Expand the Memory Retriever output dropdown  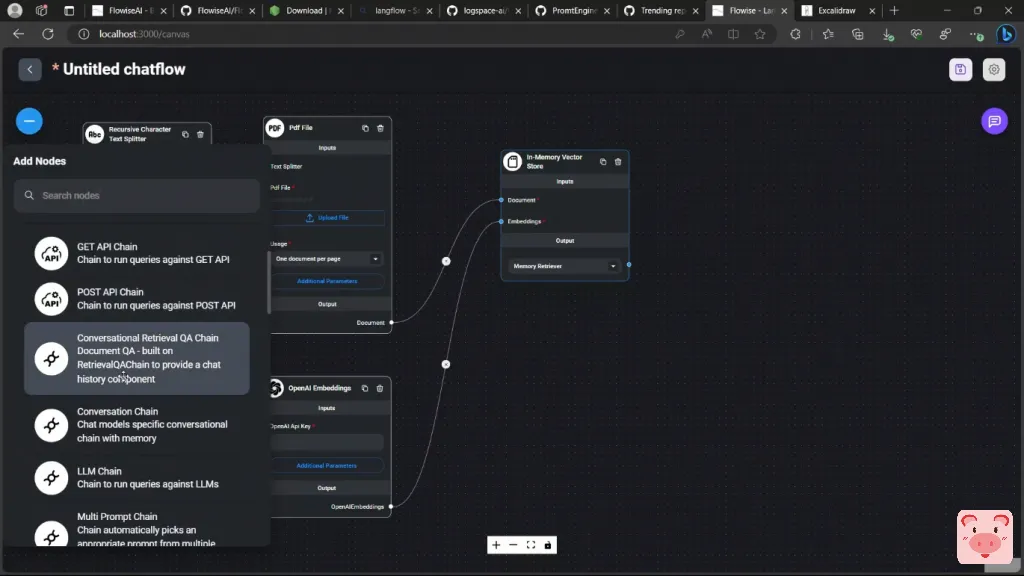[x=565, y=266]
